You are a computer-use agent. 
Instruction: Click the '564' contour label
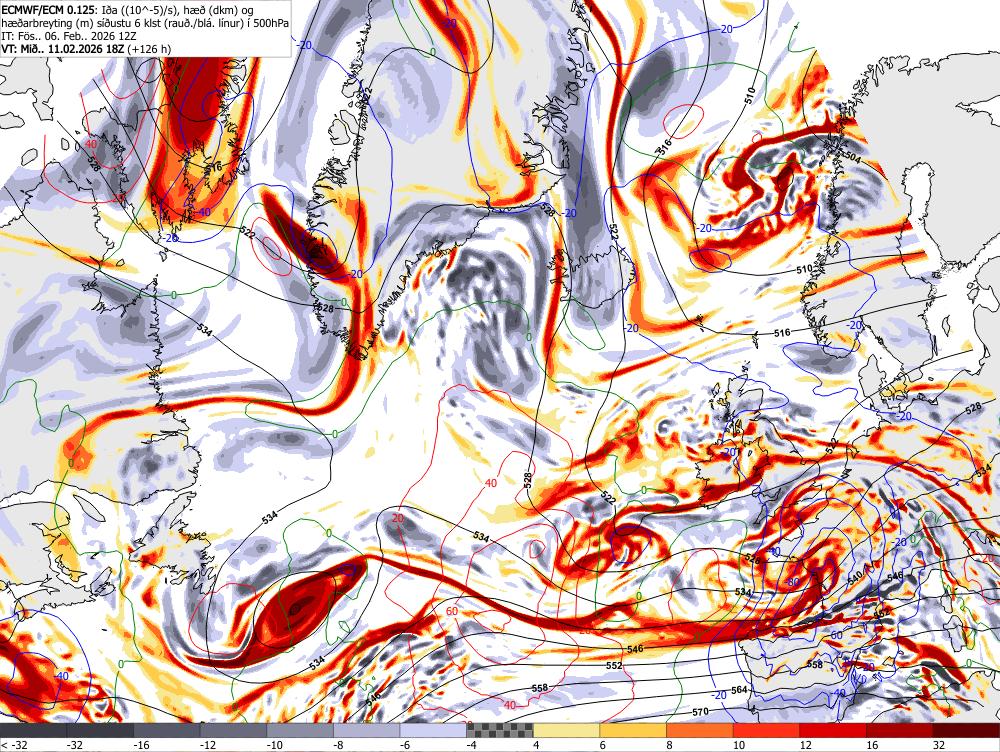[x=739, y=689]
